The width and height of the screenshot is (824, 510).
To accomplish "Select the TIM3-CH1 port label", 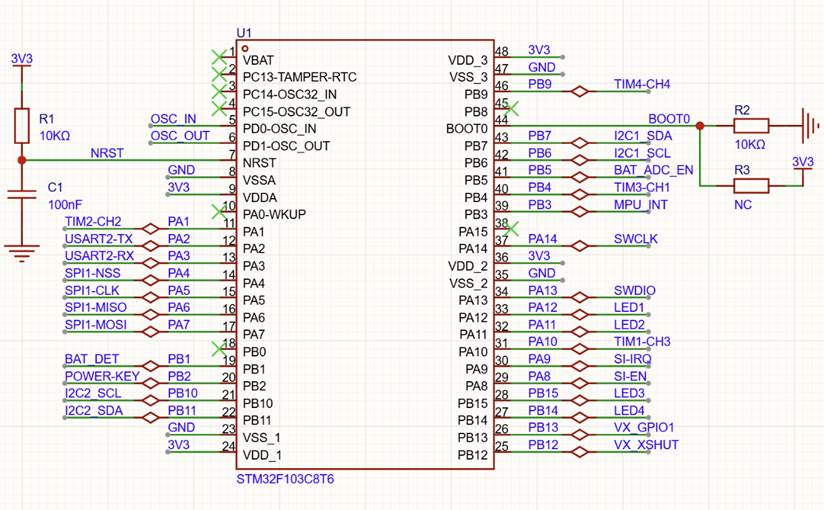I will click(x=642, y=187).
